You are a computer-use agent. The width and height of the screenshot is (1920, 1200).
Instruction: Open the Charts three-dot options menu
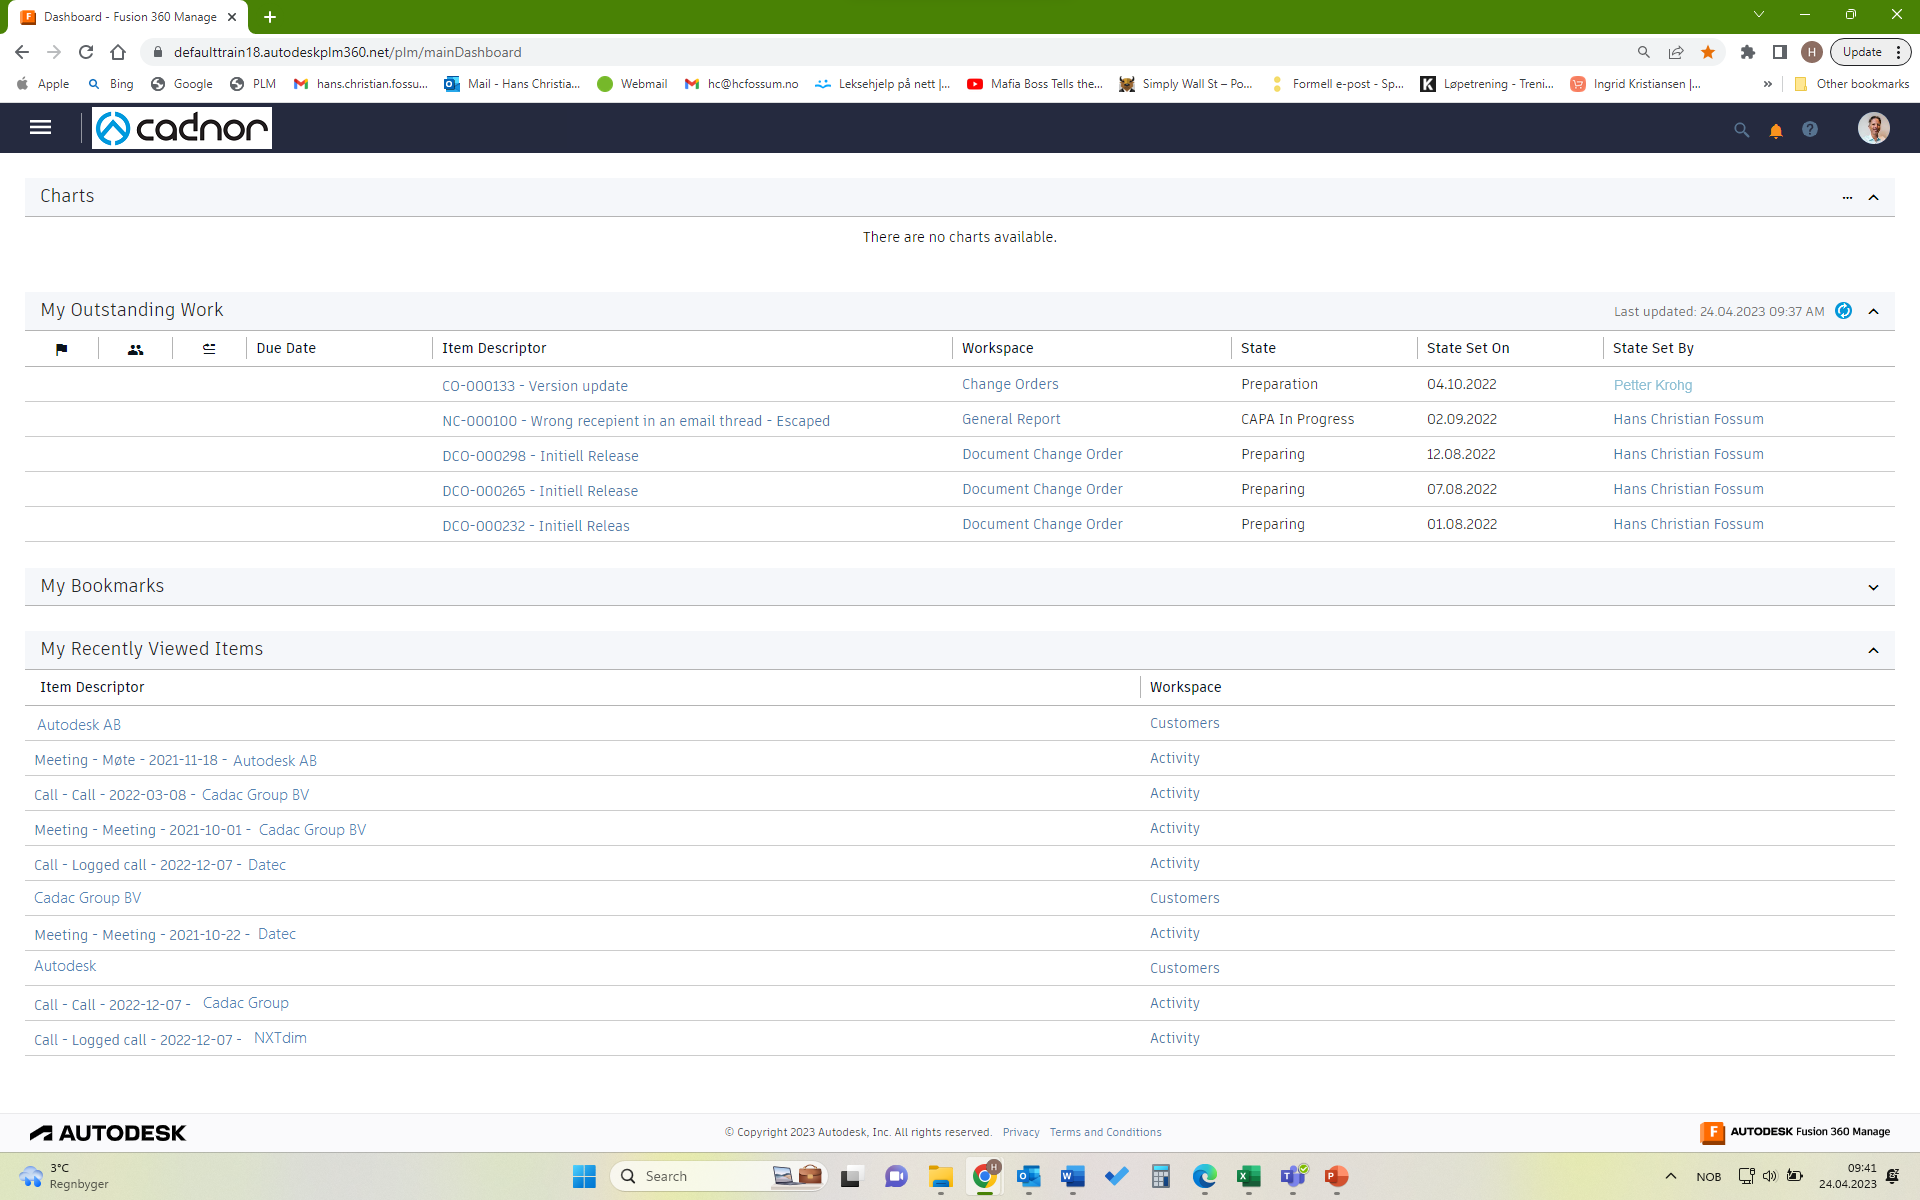tap(1847, 197)
